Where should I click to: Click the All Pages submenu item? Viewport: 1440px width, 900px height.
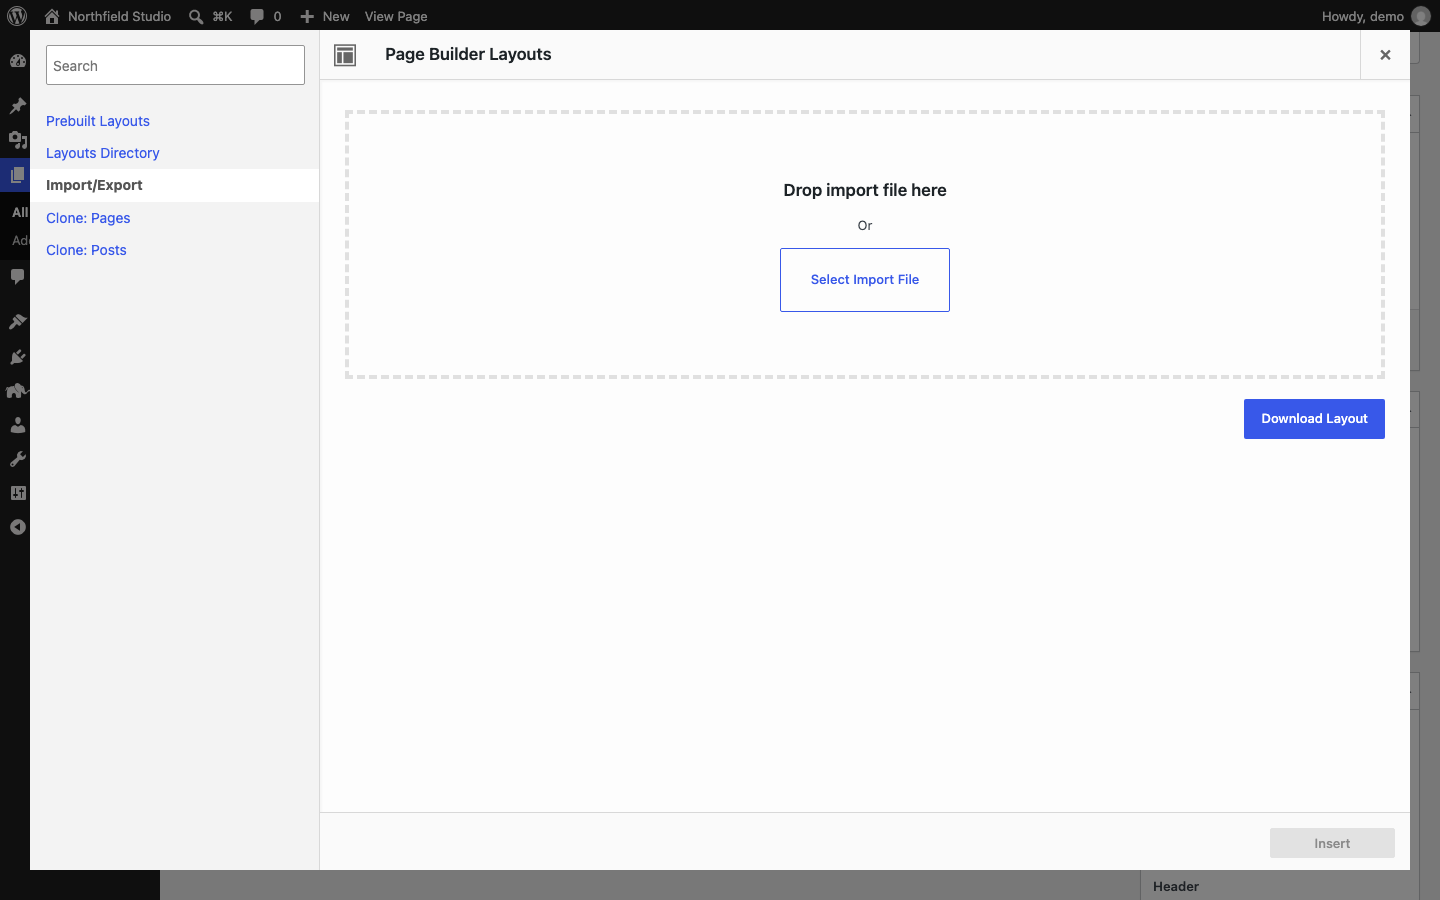coord(19,212)
